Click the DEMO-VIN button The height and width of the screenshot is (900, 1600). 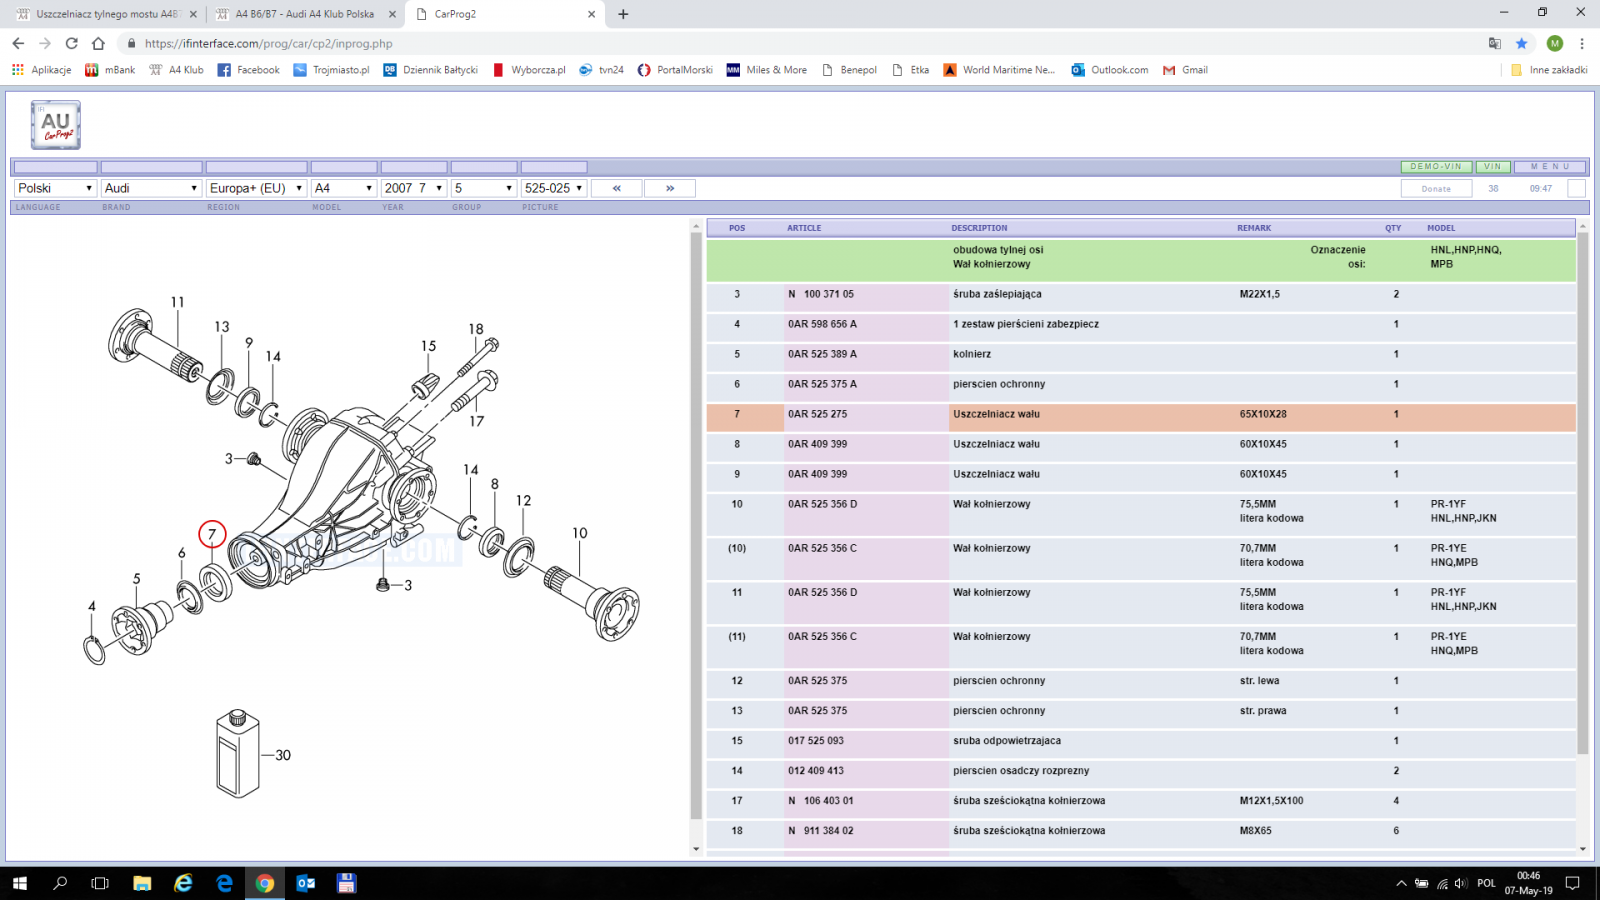(1436, 167)
